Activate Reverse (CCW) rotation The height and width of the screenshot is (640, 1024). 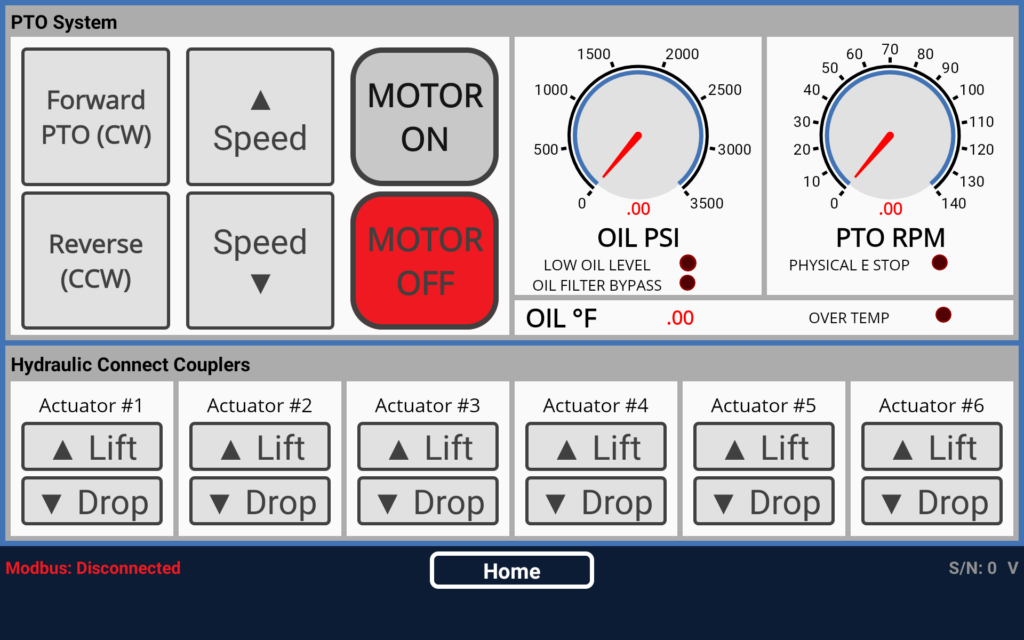tap(95, 260)
